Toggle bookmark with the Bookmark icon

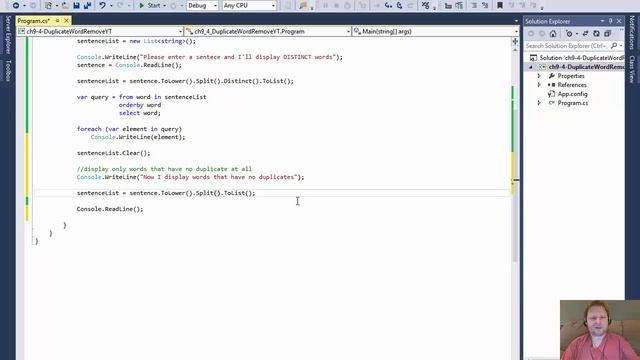click(500, 6)
